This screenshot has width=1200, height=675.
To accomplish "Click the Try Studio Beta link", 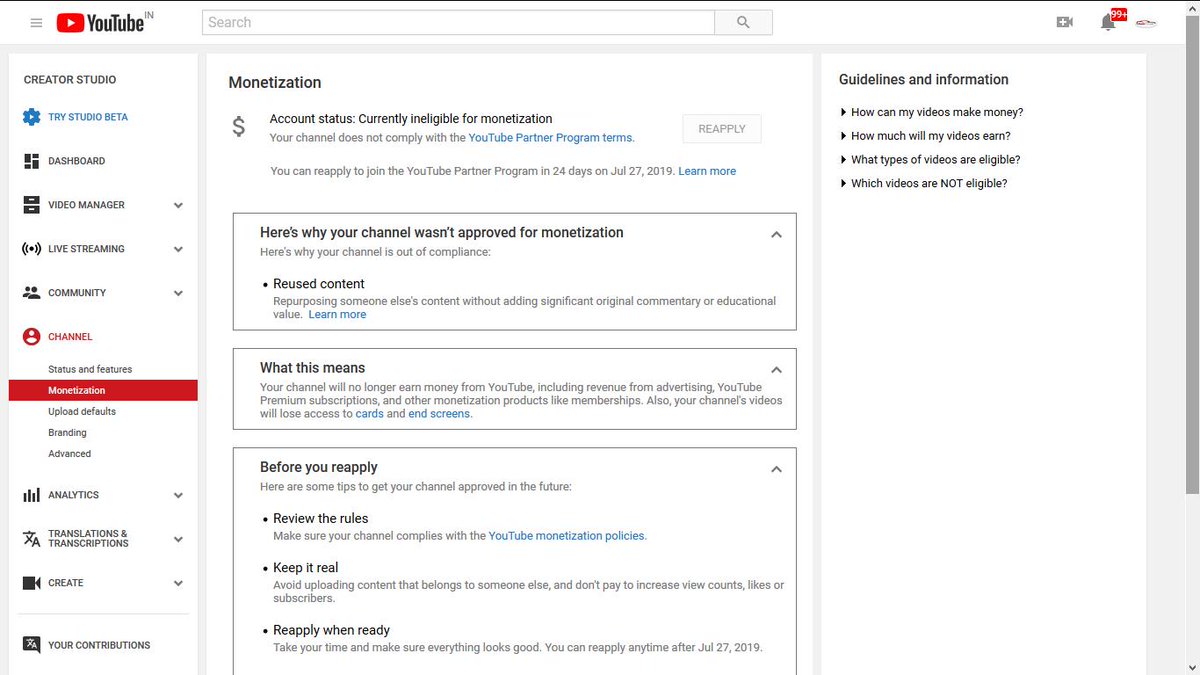I will pos(88,117).
